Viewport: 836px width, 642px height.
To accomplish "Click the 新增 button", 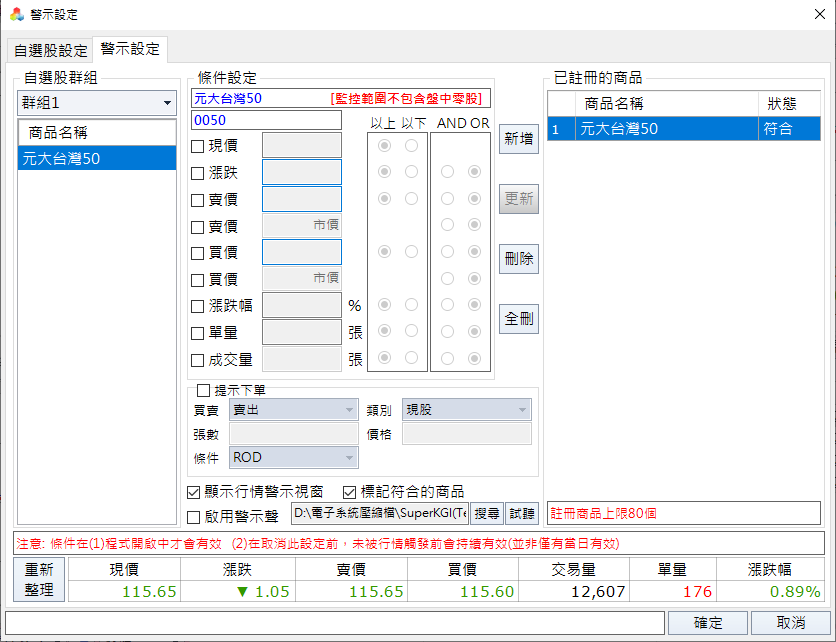I will (x=519, y=139).
